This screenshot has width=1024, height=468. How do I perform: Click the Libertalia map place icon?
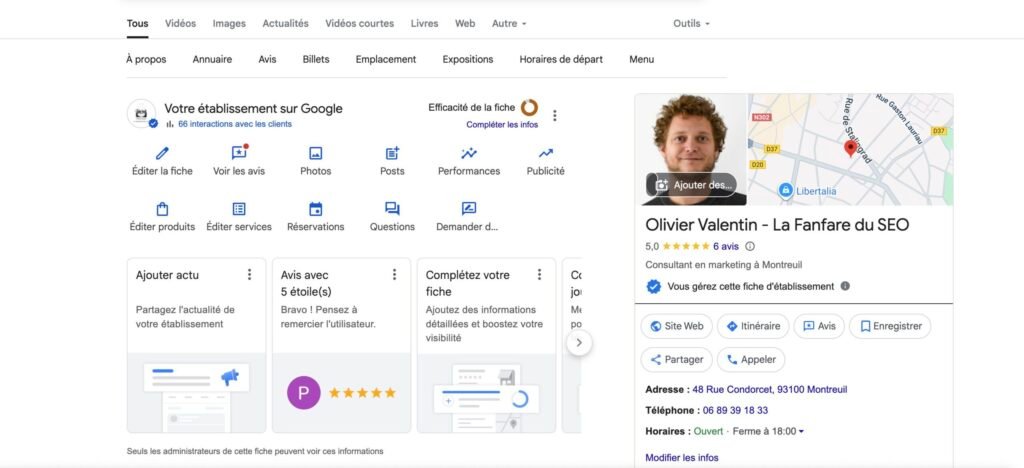pos(786,191)
